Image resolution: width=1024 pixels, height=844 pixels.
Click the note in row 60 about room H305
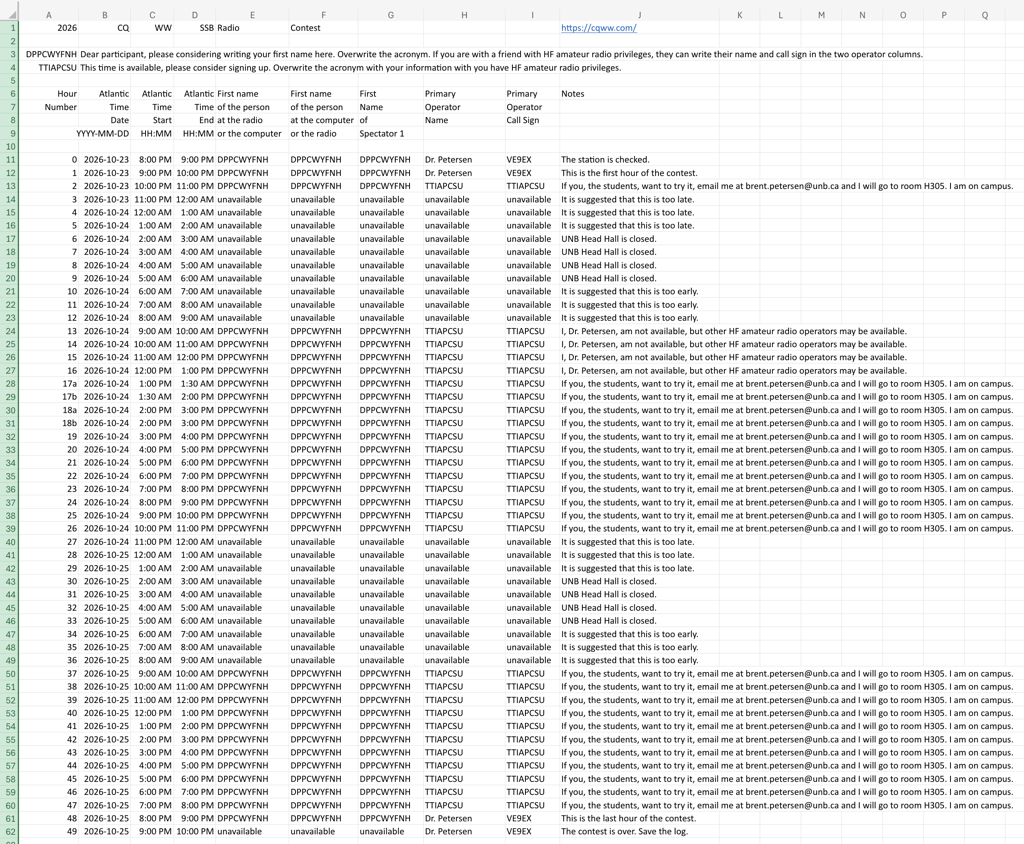tap(787, 805)
